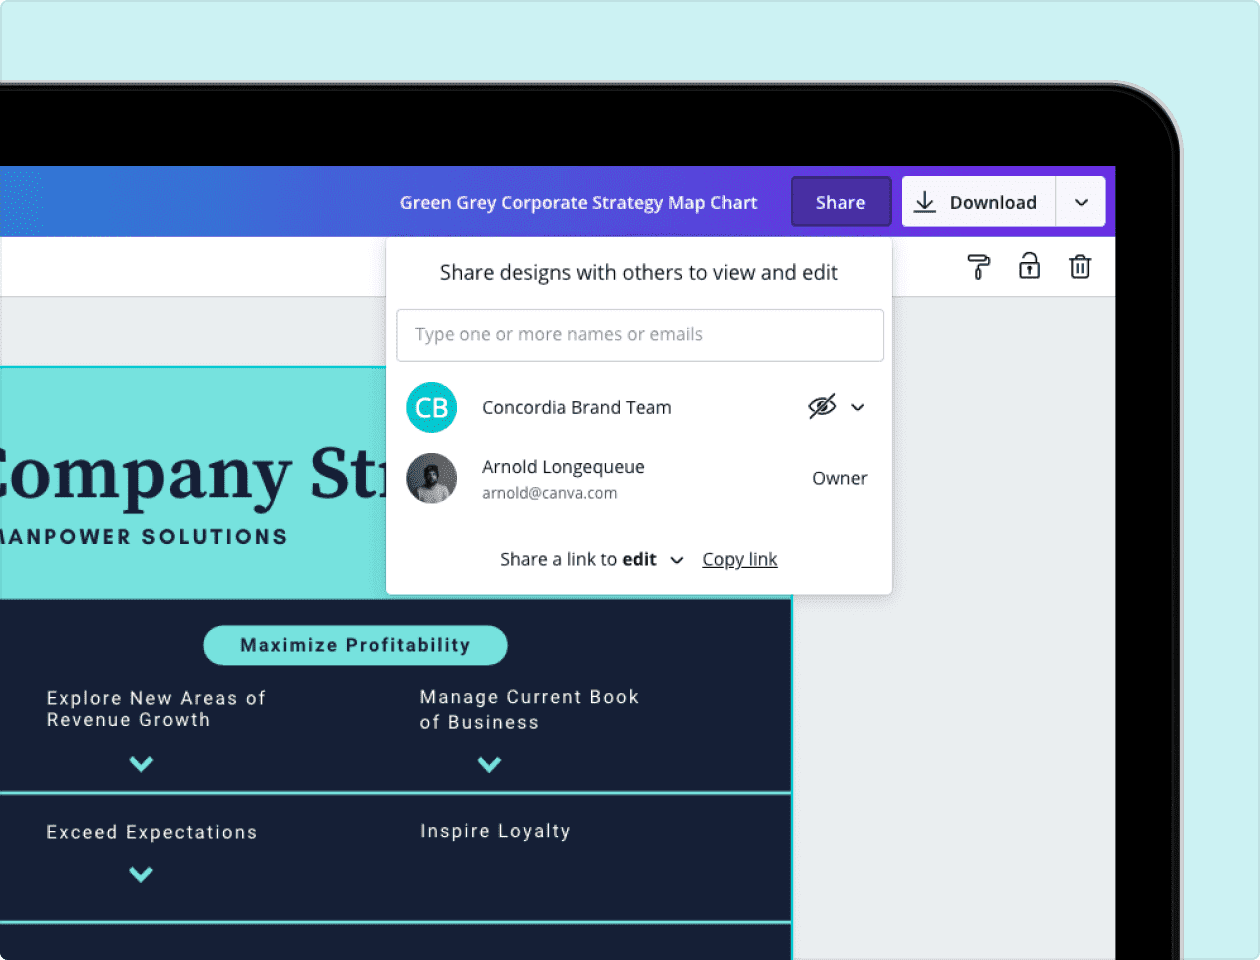1260x960 pixels.
Task: Toggle the crossed-eye visibility for Concordia team
Action: pos(822,407)
